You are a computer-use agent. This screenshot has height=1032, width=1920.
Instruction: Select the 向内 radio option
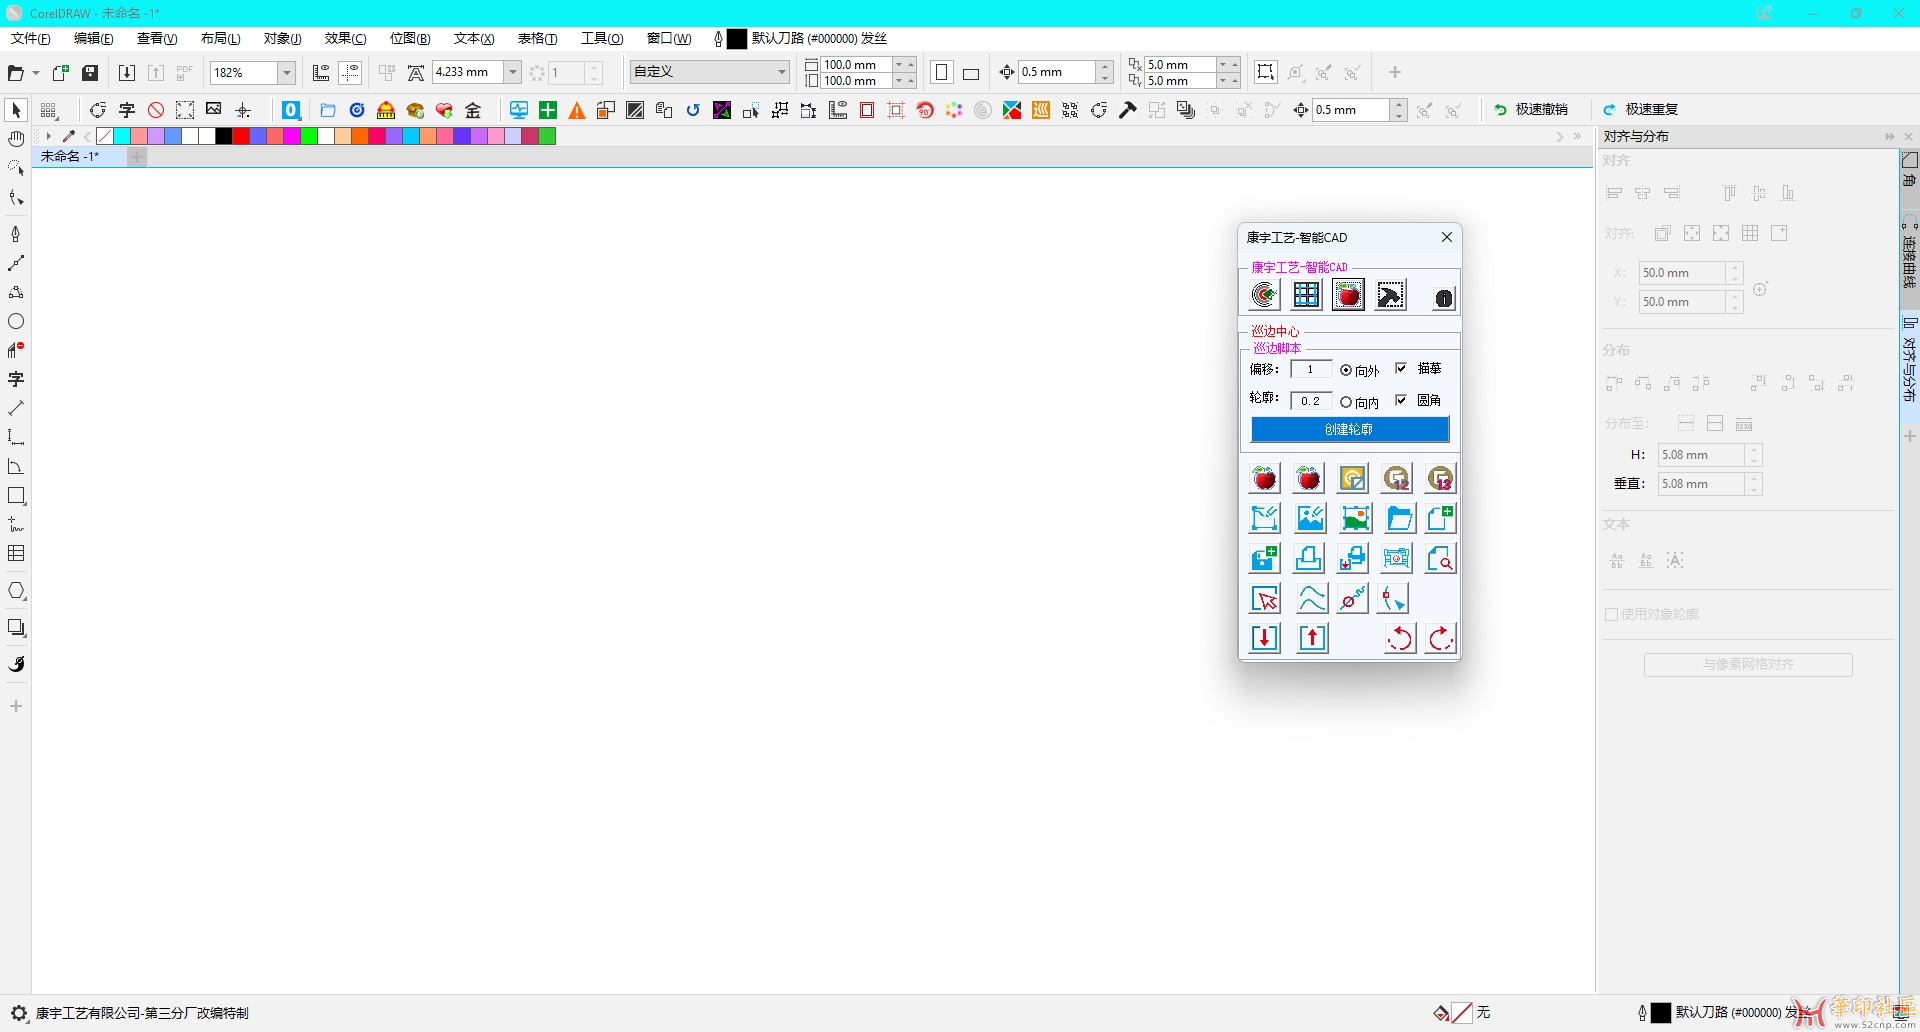1346,402
